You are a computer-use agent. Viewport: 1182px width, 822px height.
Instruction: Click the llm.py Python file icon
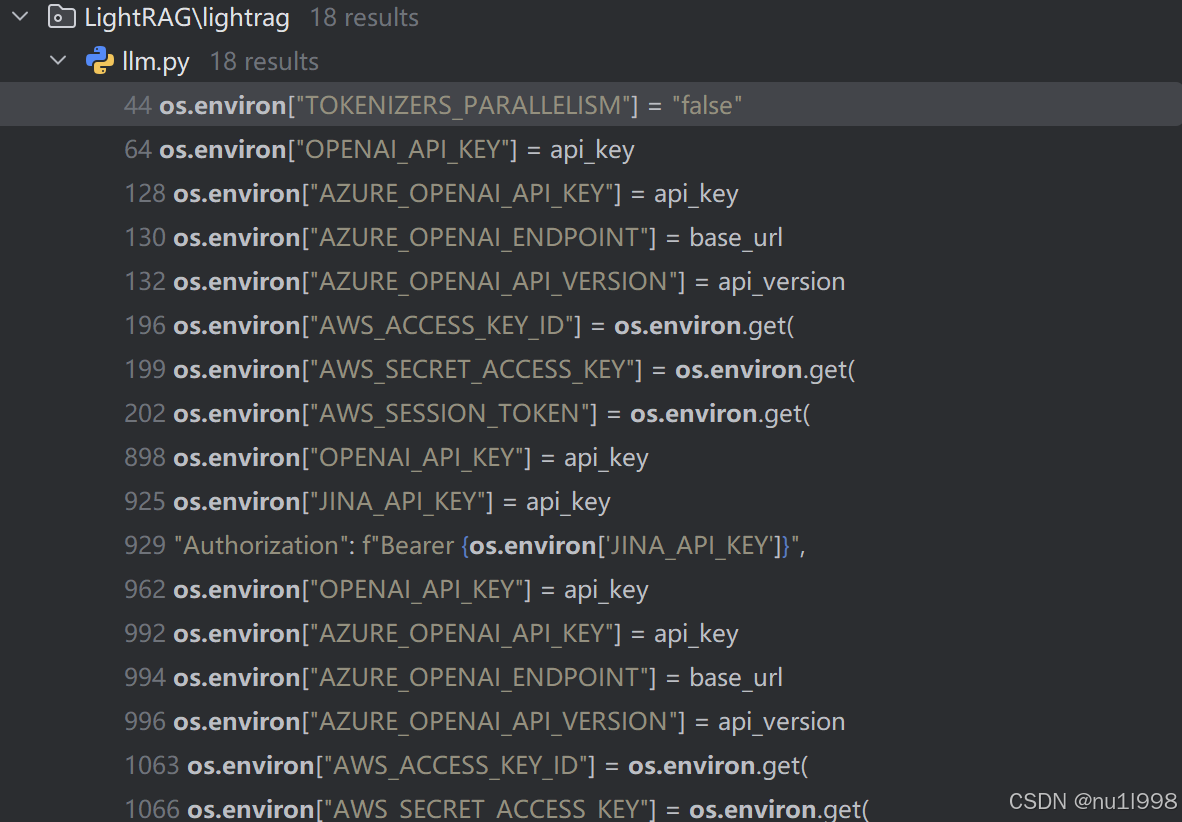100,60
